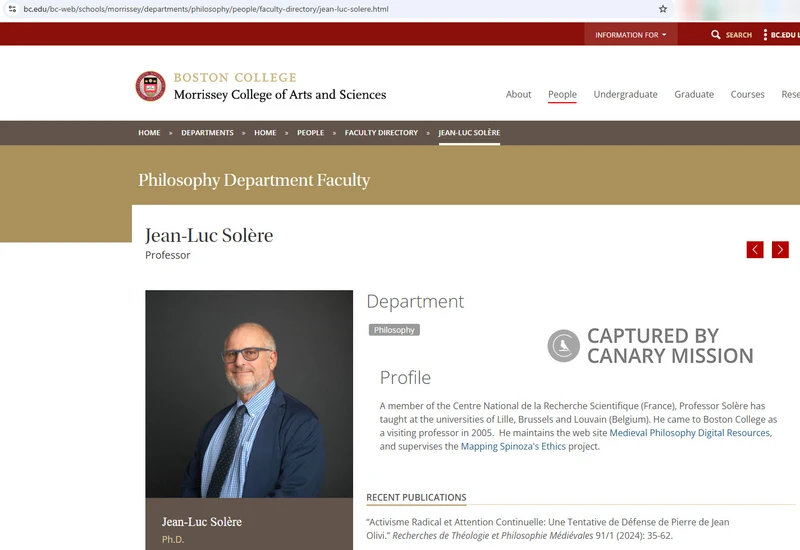Open the Courses menu
The width and height of the screenshot is (800, 550).
click(747, 94)
